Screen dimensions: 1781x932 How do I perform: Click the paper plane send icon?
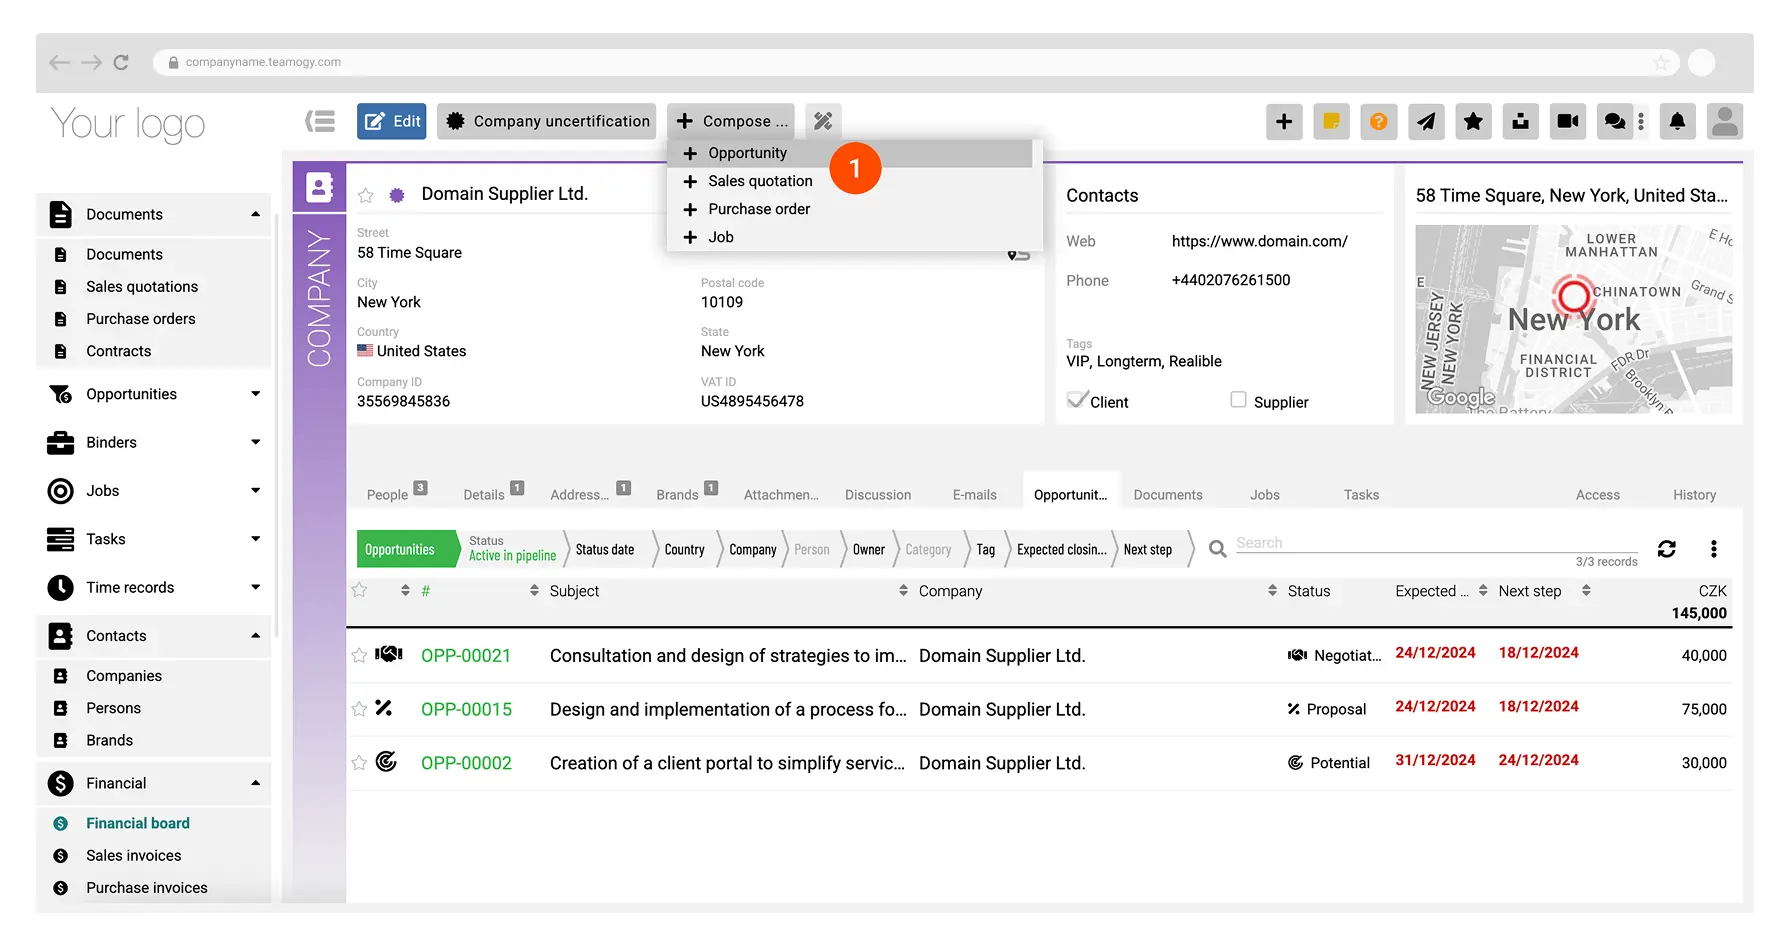[x=1426, y=121]
